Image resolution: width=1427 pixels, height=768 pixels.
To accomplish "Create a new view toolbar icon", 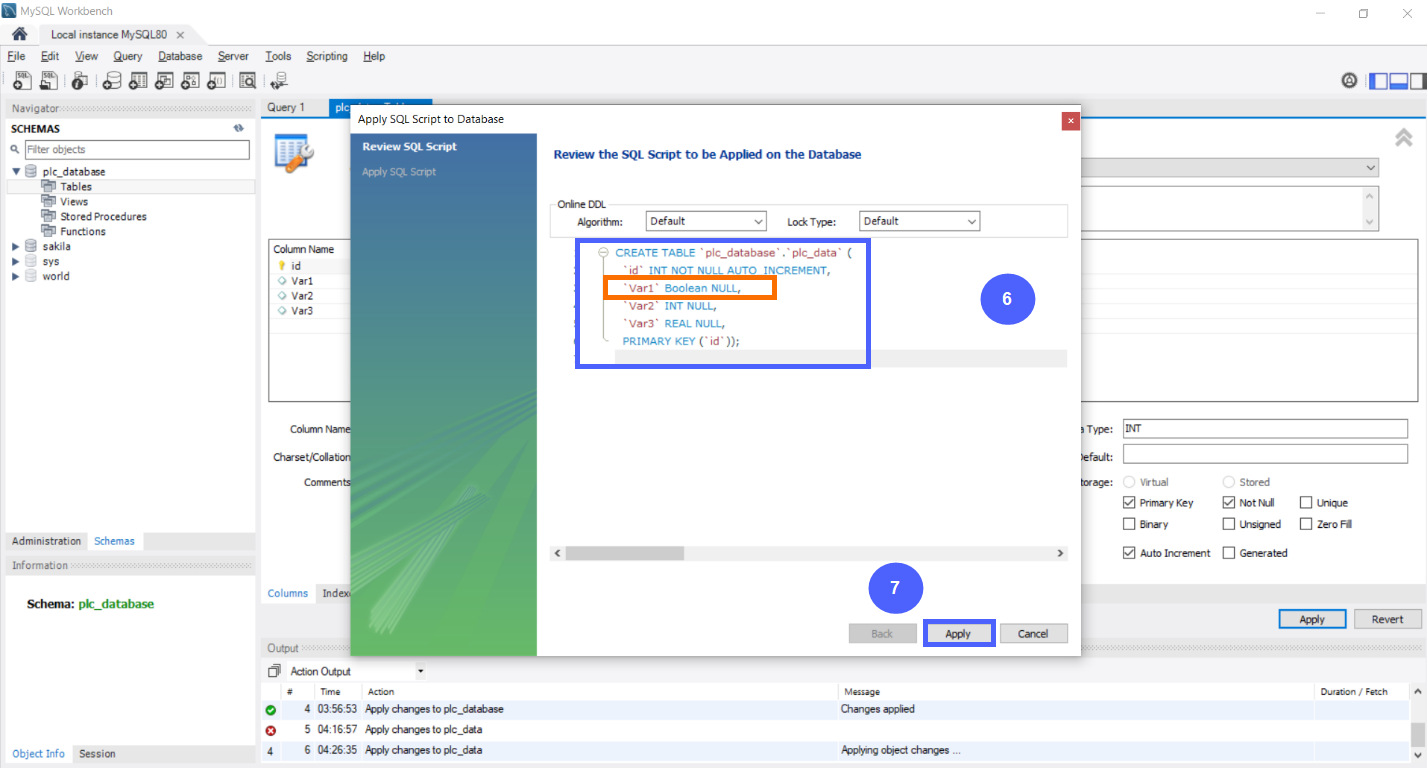I will pyautogui.click(x=165, y=80).
